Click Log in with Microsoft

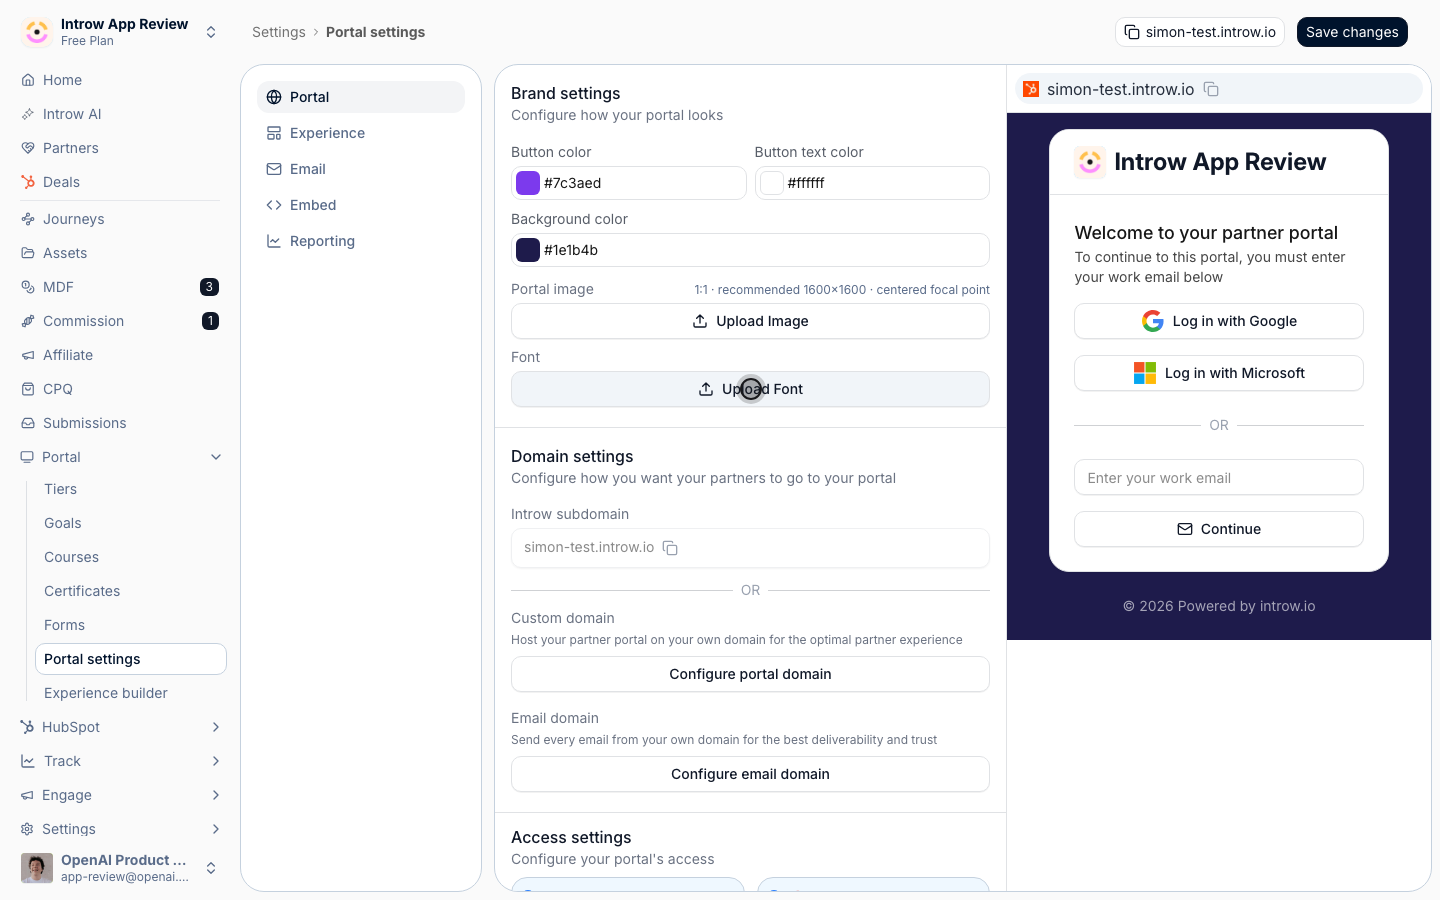(x=1219, y=373)
